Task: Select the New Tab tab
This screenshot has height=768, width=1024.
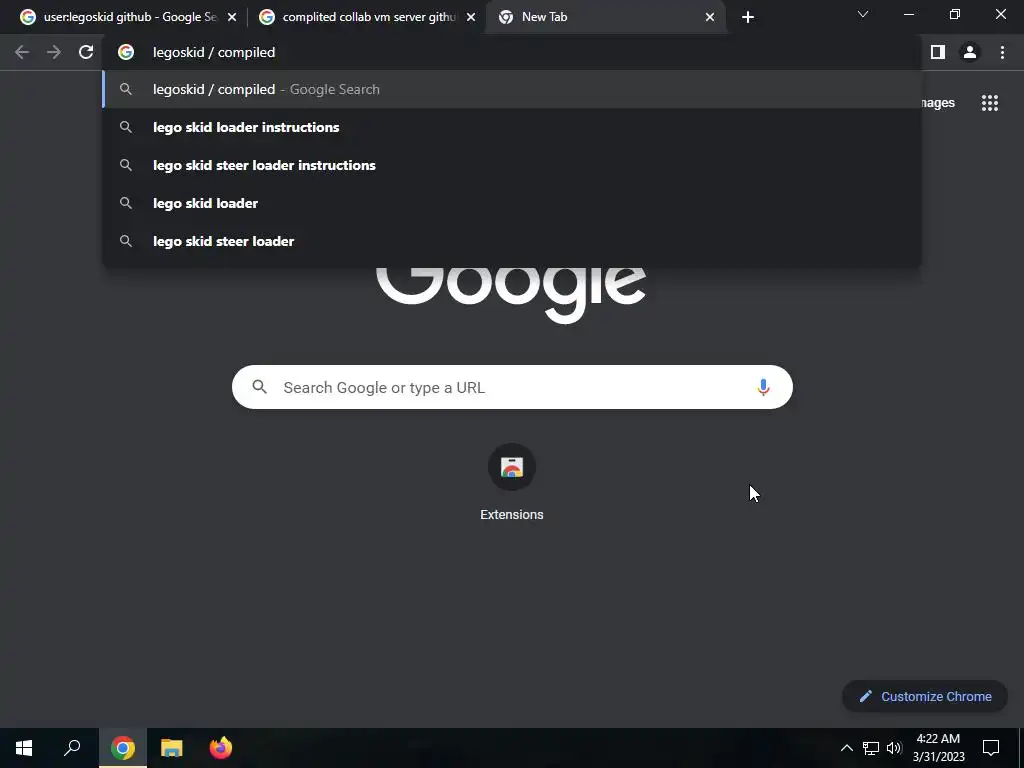Action: click(604, 17)
